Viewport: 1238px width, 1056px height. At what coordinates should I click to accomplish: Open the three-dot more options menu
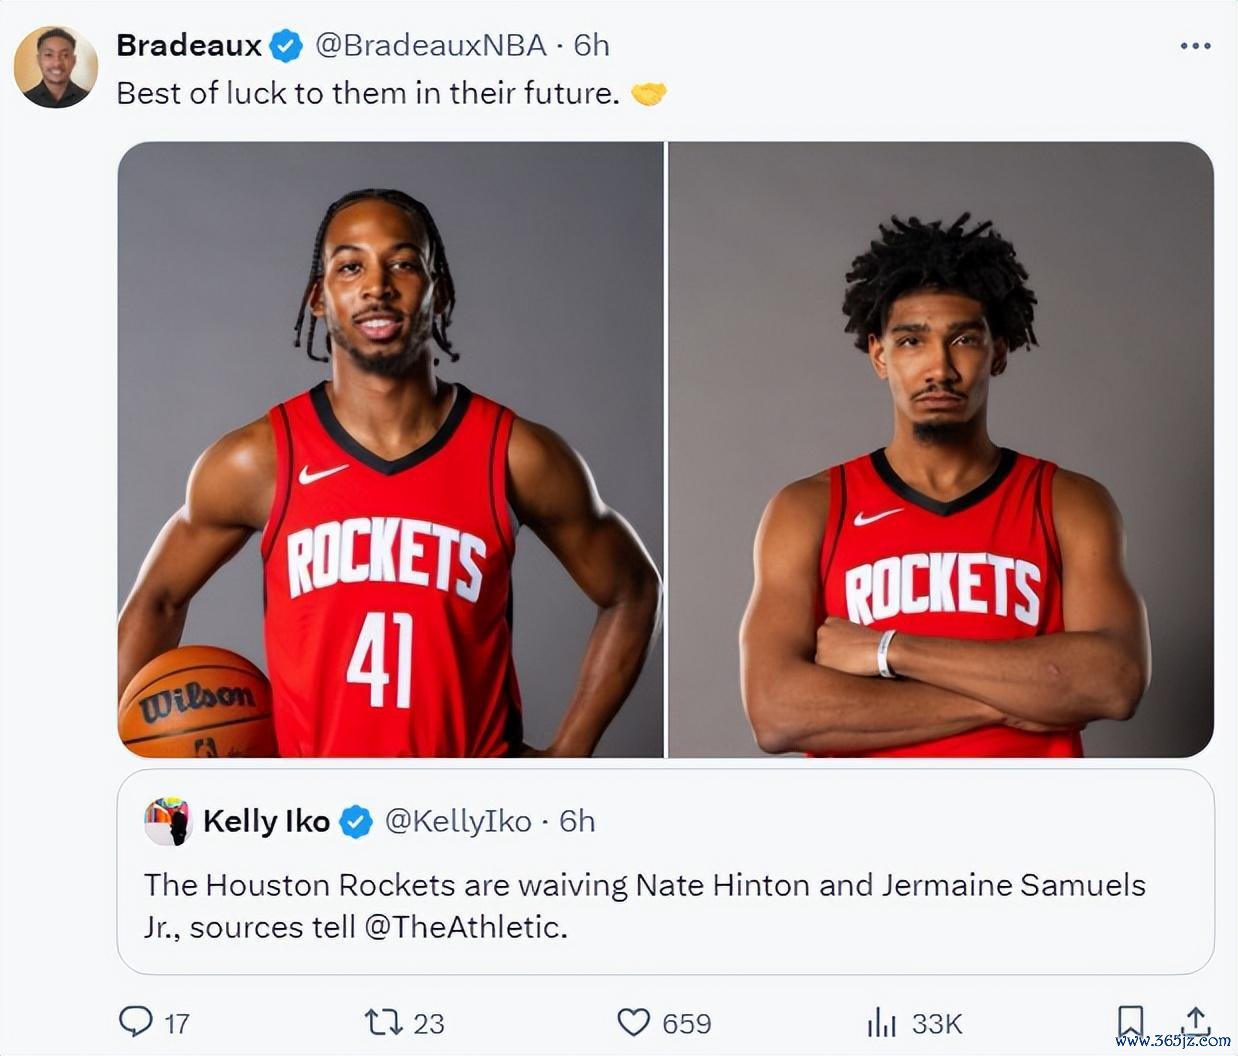1195,46
